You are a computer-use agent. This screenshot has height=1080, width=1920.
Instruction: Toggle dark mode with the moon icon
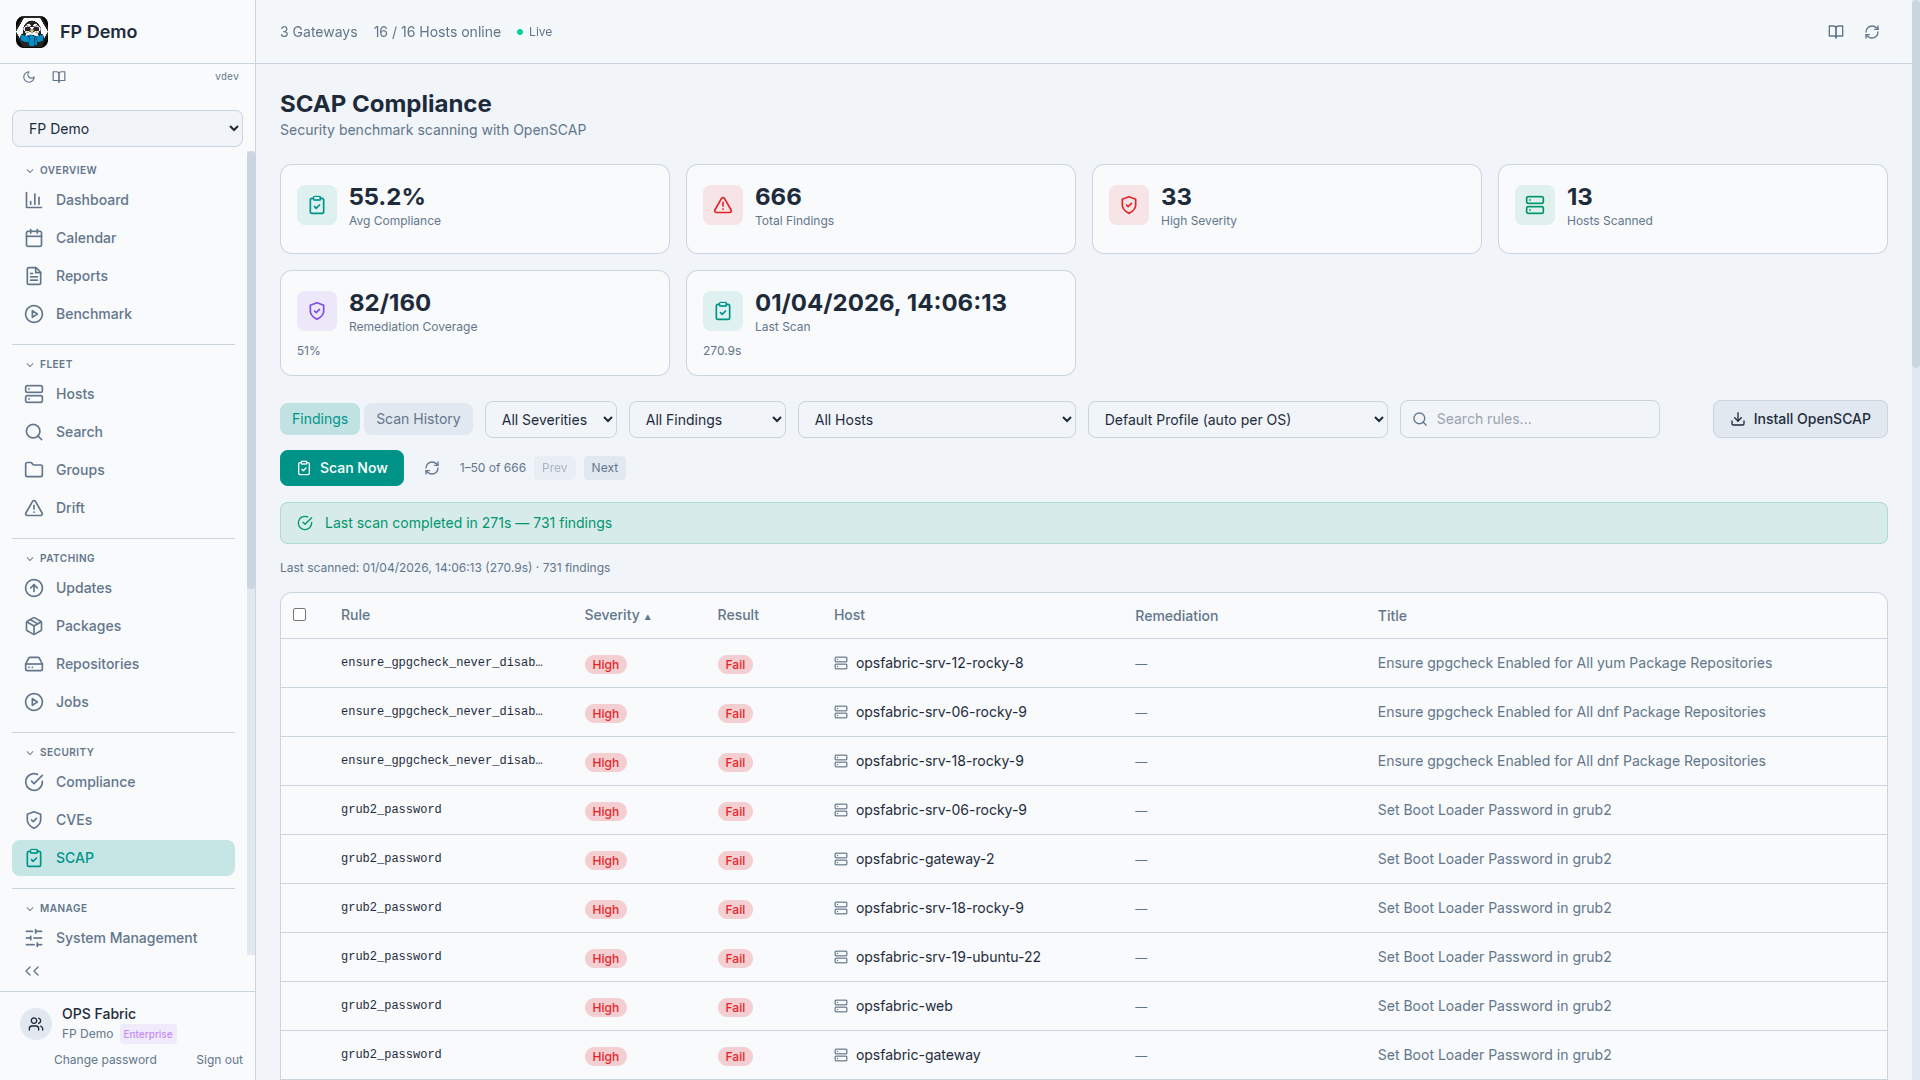click(x=28, y=77)
